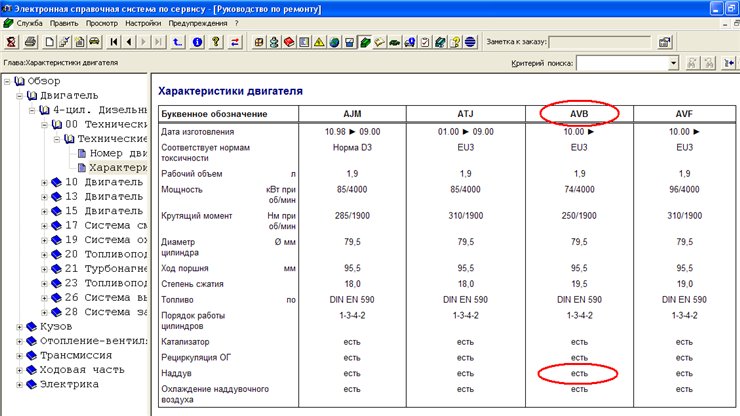Jump to first page with skip-back arrow

(114, 42)
